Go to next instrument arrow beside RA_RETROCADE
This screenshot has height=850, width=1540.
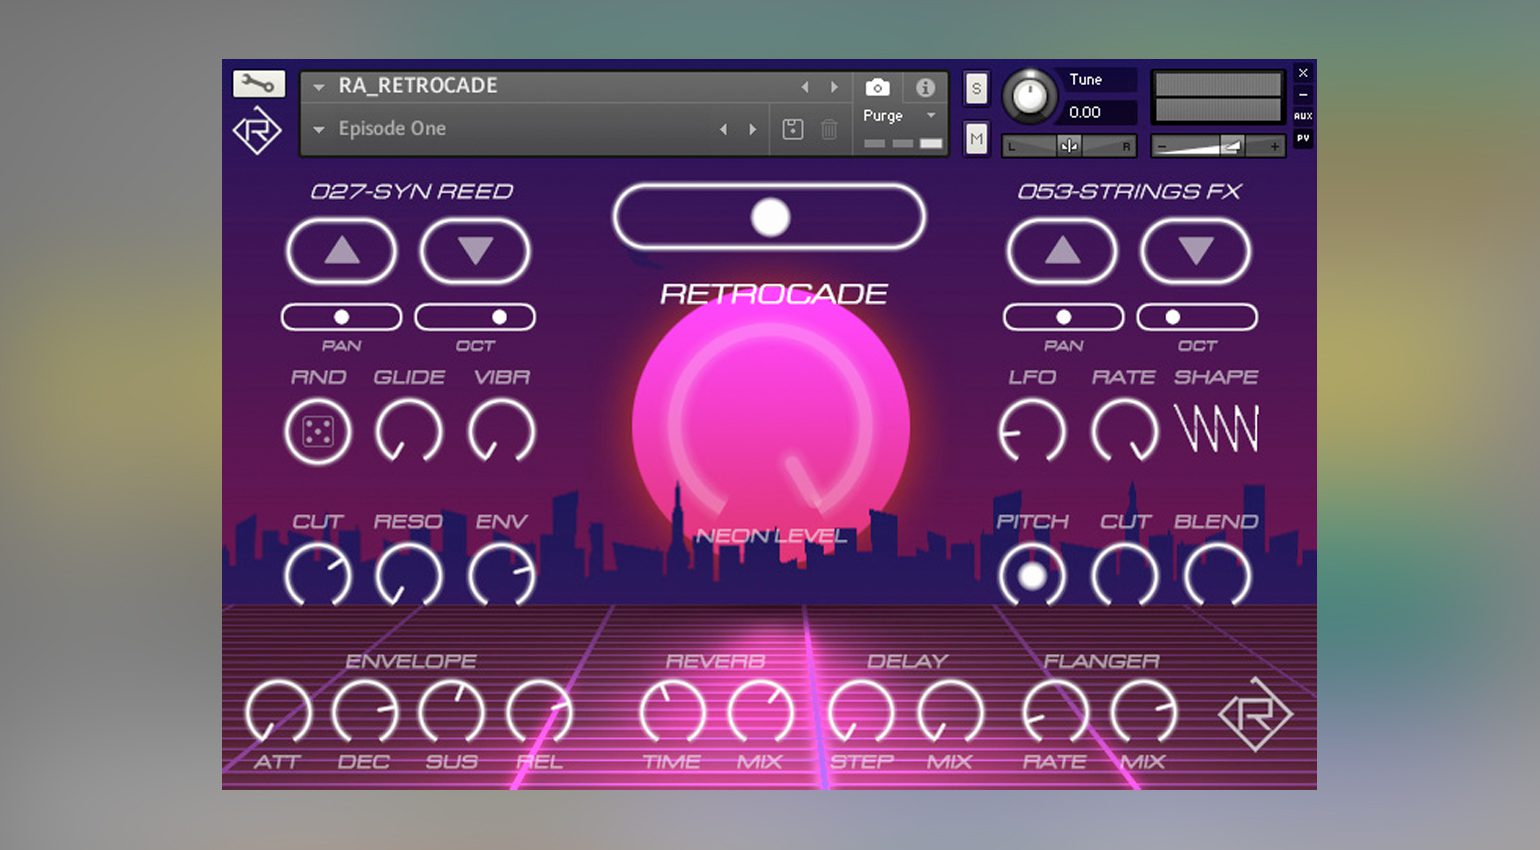[x=834, y=87]
